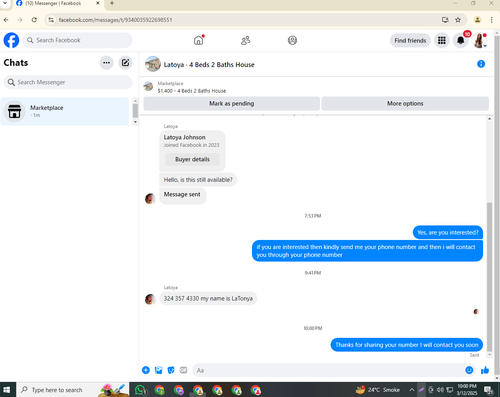The image size is (500, 397).
Task: Click the Buyer details button
Action: coord(192,159)
